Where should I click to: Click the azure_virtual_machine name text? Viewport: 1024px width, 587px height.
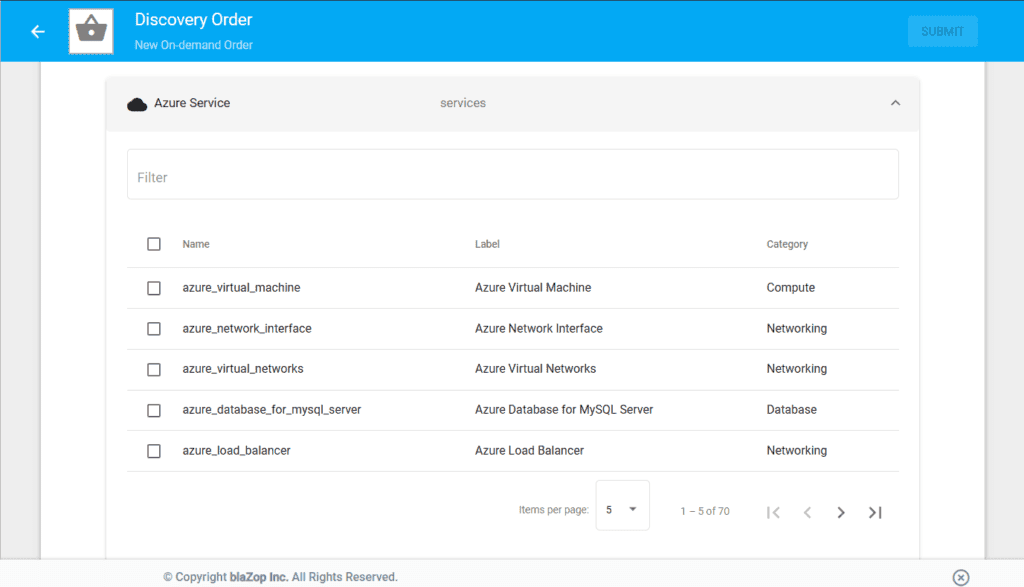(x=241, y=288)
